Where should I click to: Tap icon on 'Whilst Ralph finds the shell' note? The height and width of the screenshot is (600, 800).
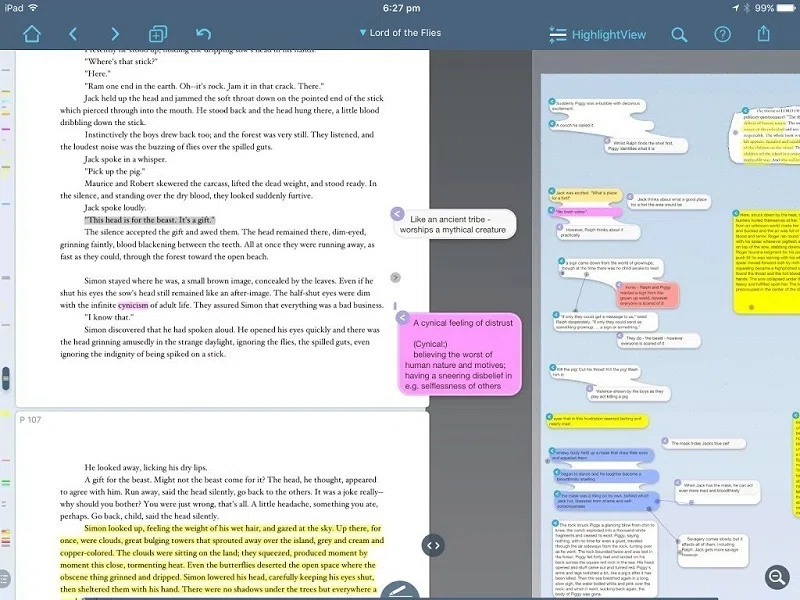coord(607,141)
